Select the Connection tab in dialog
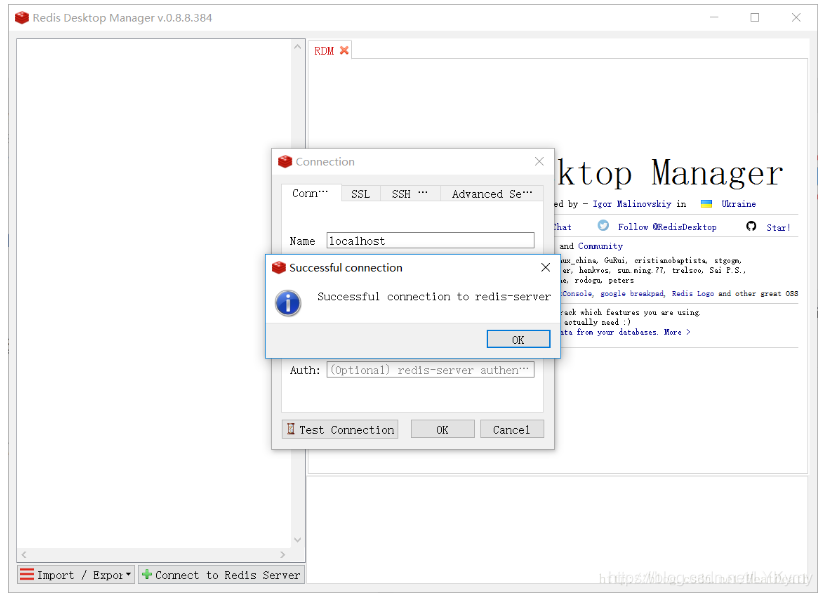Screen dimensions: 822x596 pyautogui.click(x=310, y=193)
